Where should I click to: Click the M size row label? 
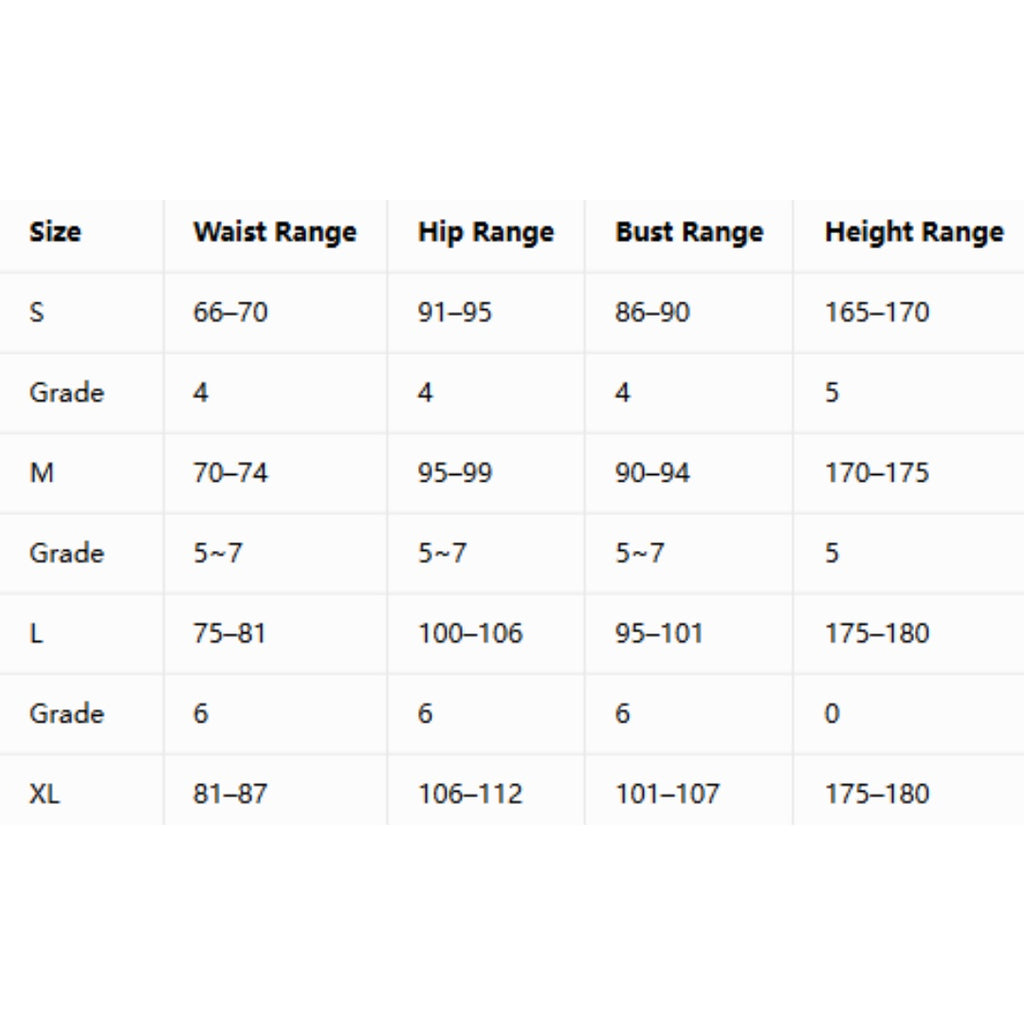(x=41, y=473)
